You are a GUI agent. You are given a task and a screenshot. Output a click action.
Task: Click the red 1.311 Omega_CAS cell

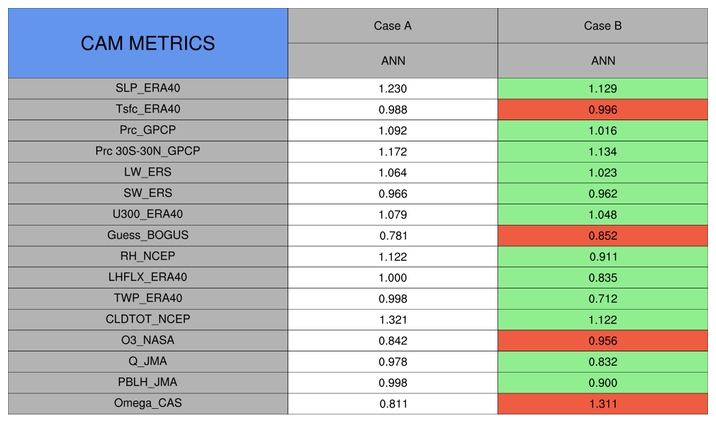pyautogui.click(x=603, y=403)
